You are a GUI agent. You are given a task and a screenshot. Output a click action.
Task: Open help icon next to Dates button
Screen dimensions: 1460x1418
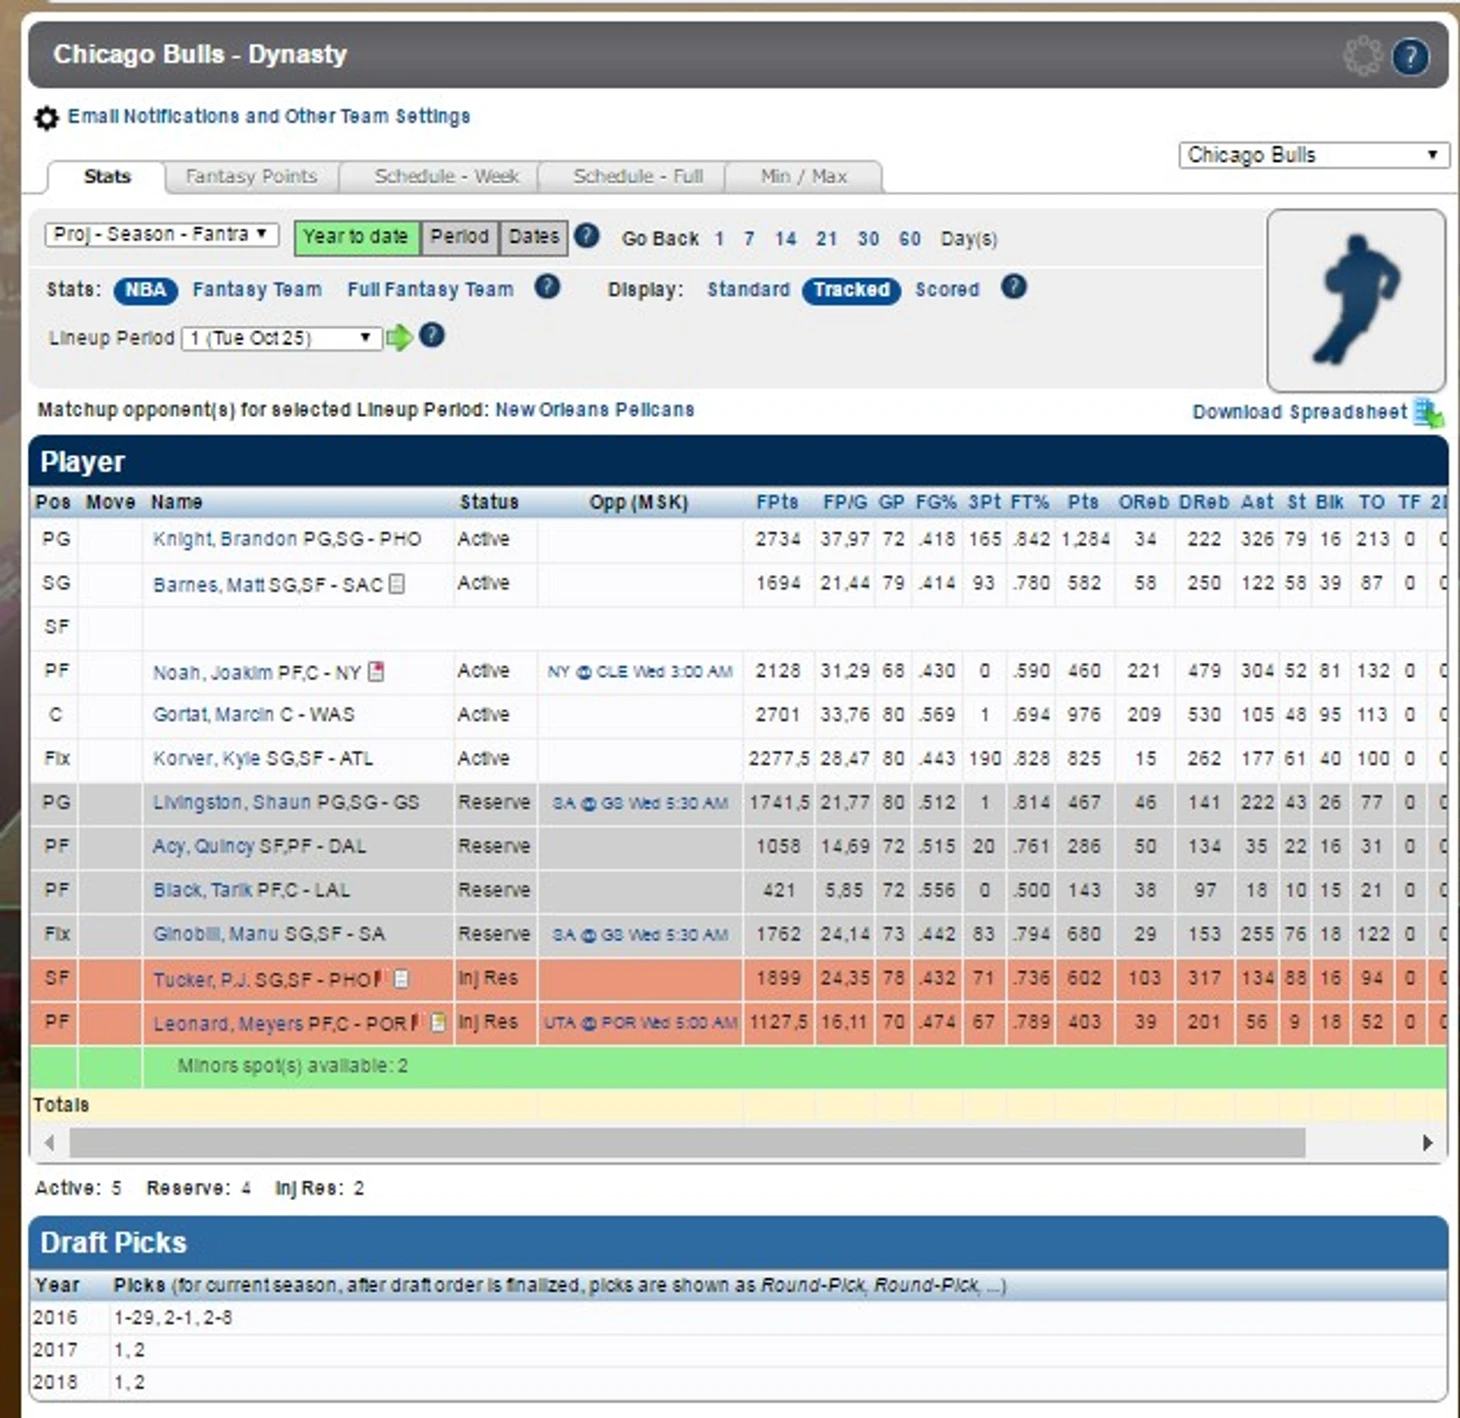pyautogui.click(x=587, y=236)
